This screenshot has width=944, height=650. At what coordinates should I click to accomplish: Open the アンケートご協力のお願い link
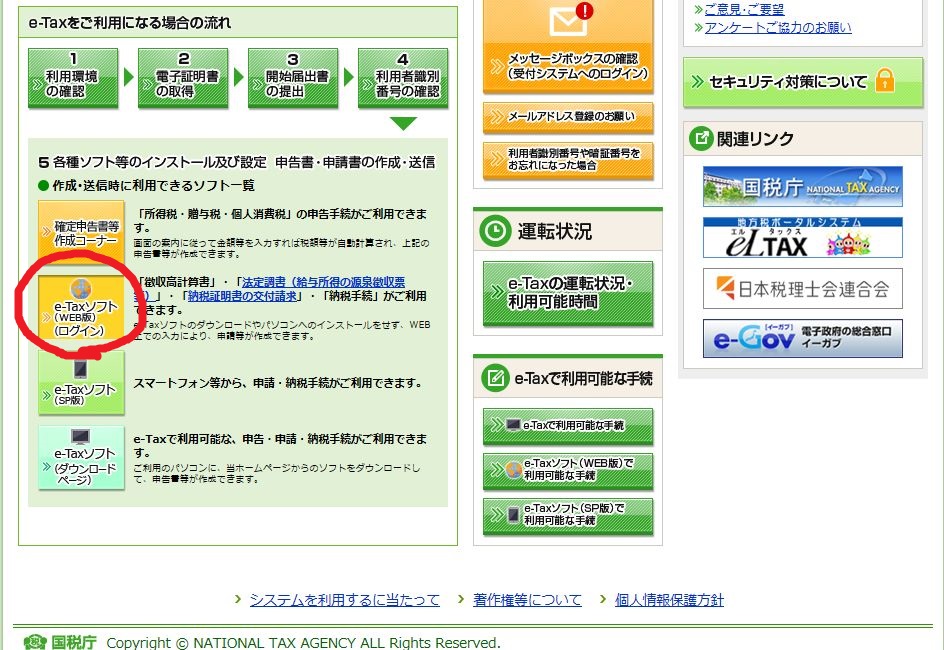(778, 28)
